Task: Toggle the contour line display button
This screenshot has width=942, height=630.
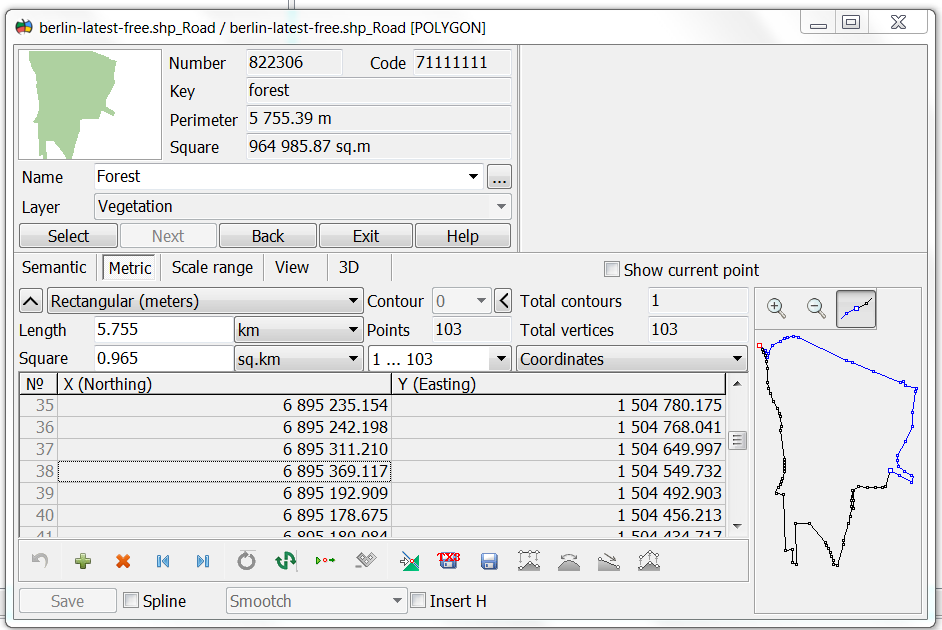Action: 856,309
